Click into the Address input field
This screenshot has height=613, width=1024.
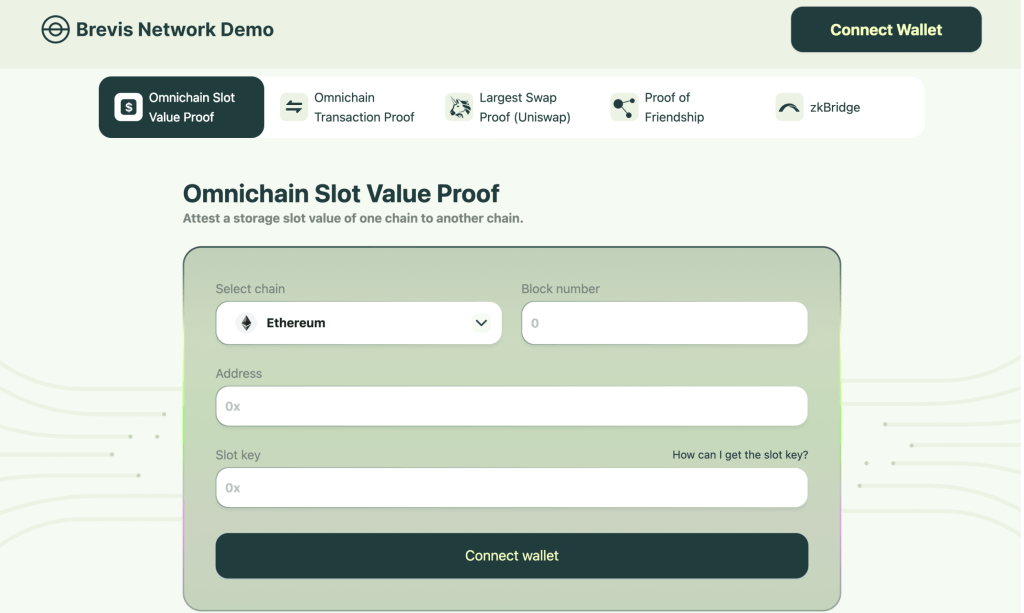click(x=511, y=406)
